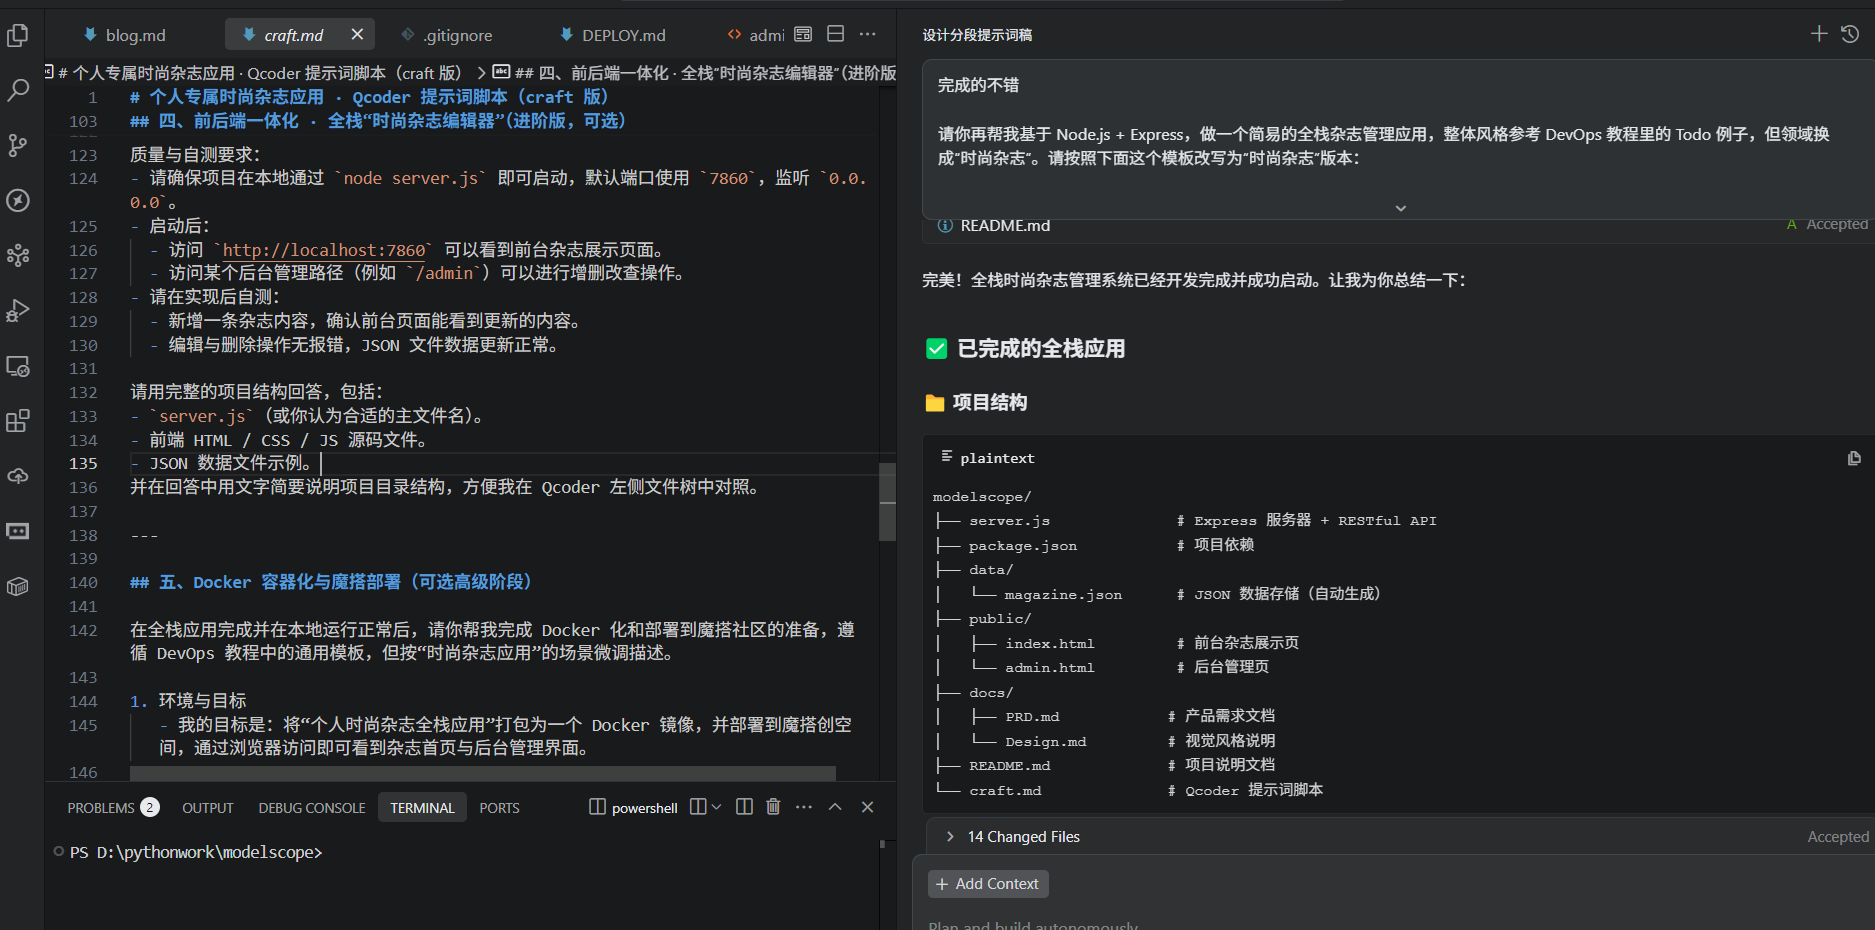This screenshot has width=1875, height=930.
Task: Select the Remote Explorer icon
Action: point(18,366)
